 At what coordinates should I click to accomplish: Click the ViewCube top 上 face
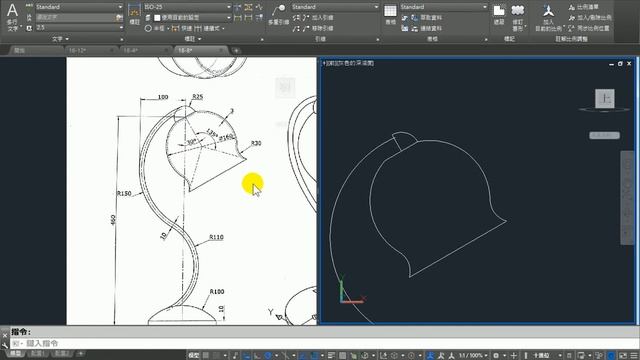point(604,98)
